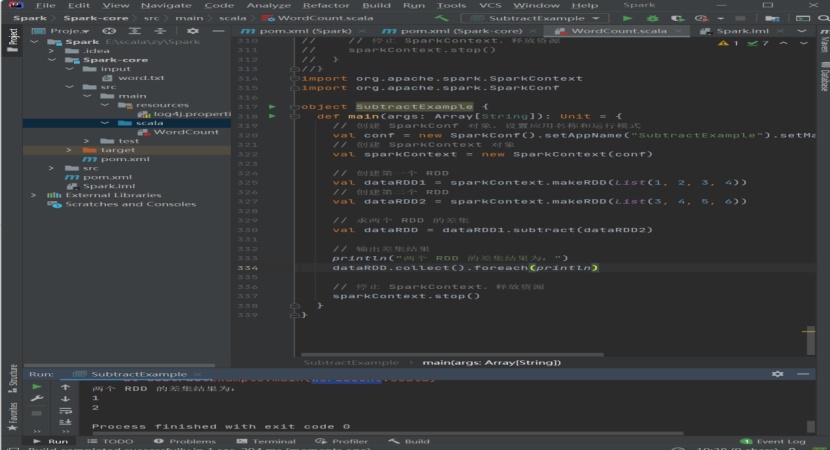The width and height of the screenshot is (830, 450).
Task: Minimize the Run tool window
Action: click(803, 374)
